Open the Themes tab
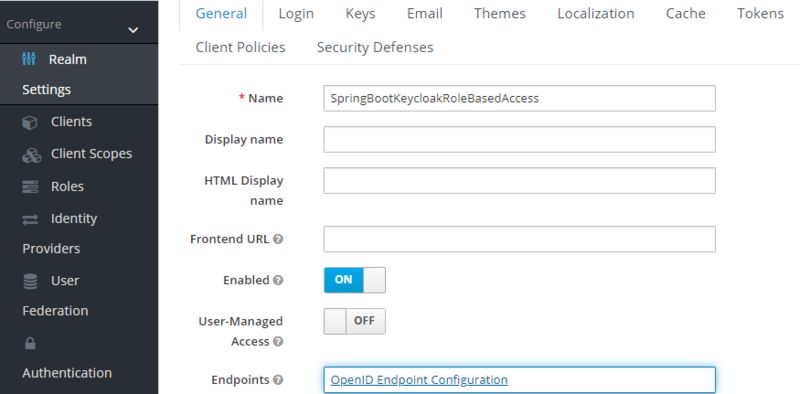 499,14
